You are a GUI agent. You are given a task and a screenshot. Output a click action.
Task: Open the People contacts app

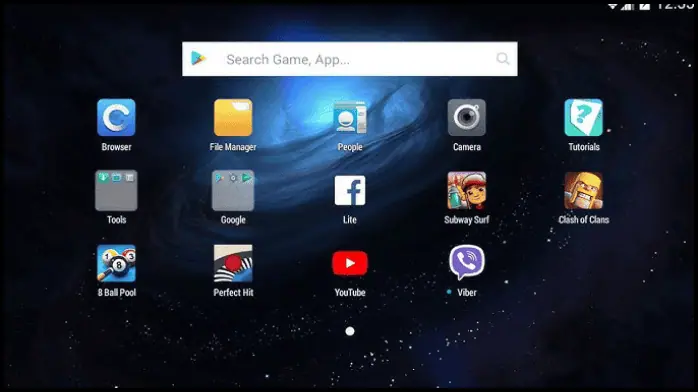[x=350, y=117]
